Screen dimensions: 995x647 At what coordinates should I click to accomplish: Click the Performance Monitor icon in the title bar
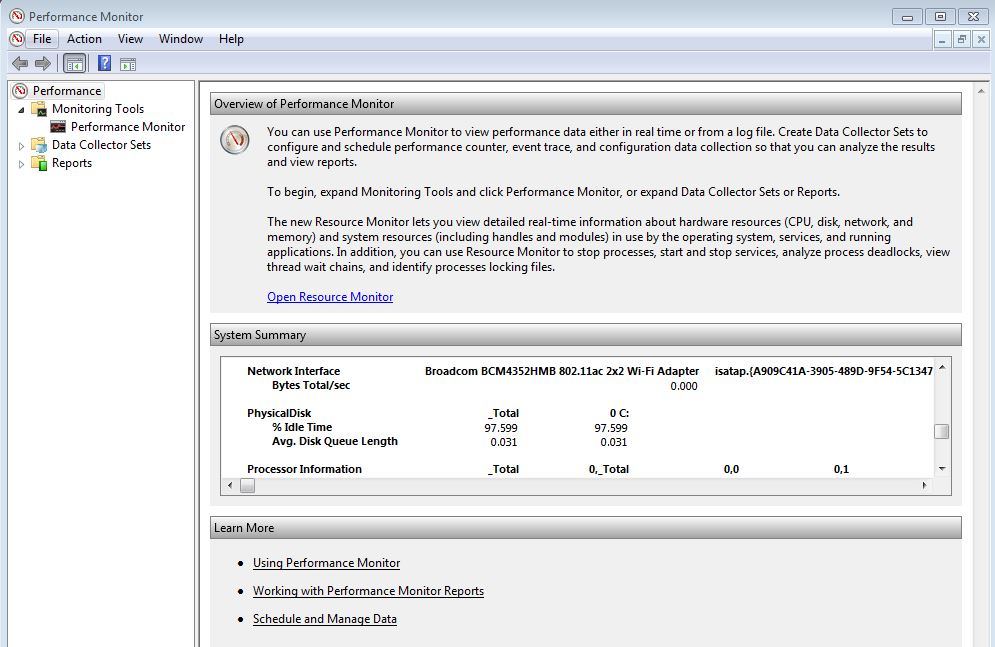coord(16,16)
